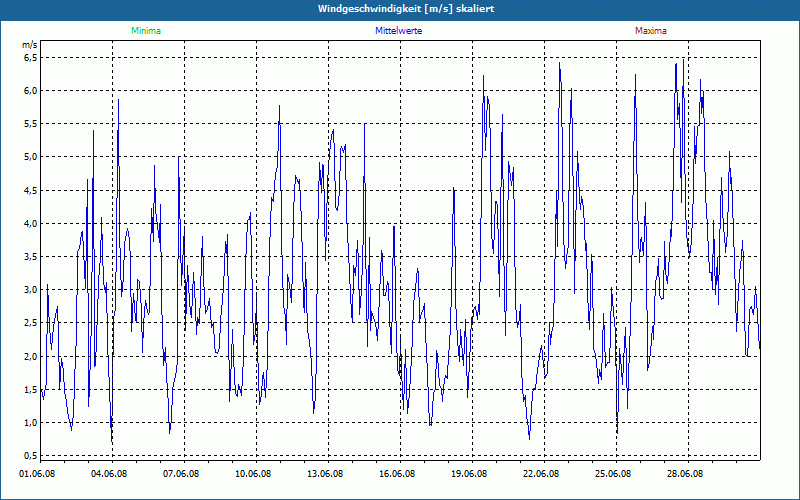The image size is (800, 500).
Task: Click the chart title Windgeschwindigkeit [m/s] skaliert
Action: point(406,9)
